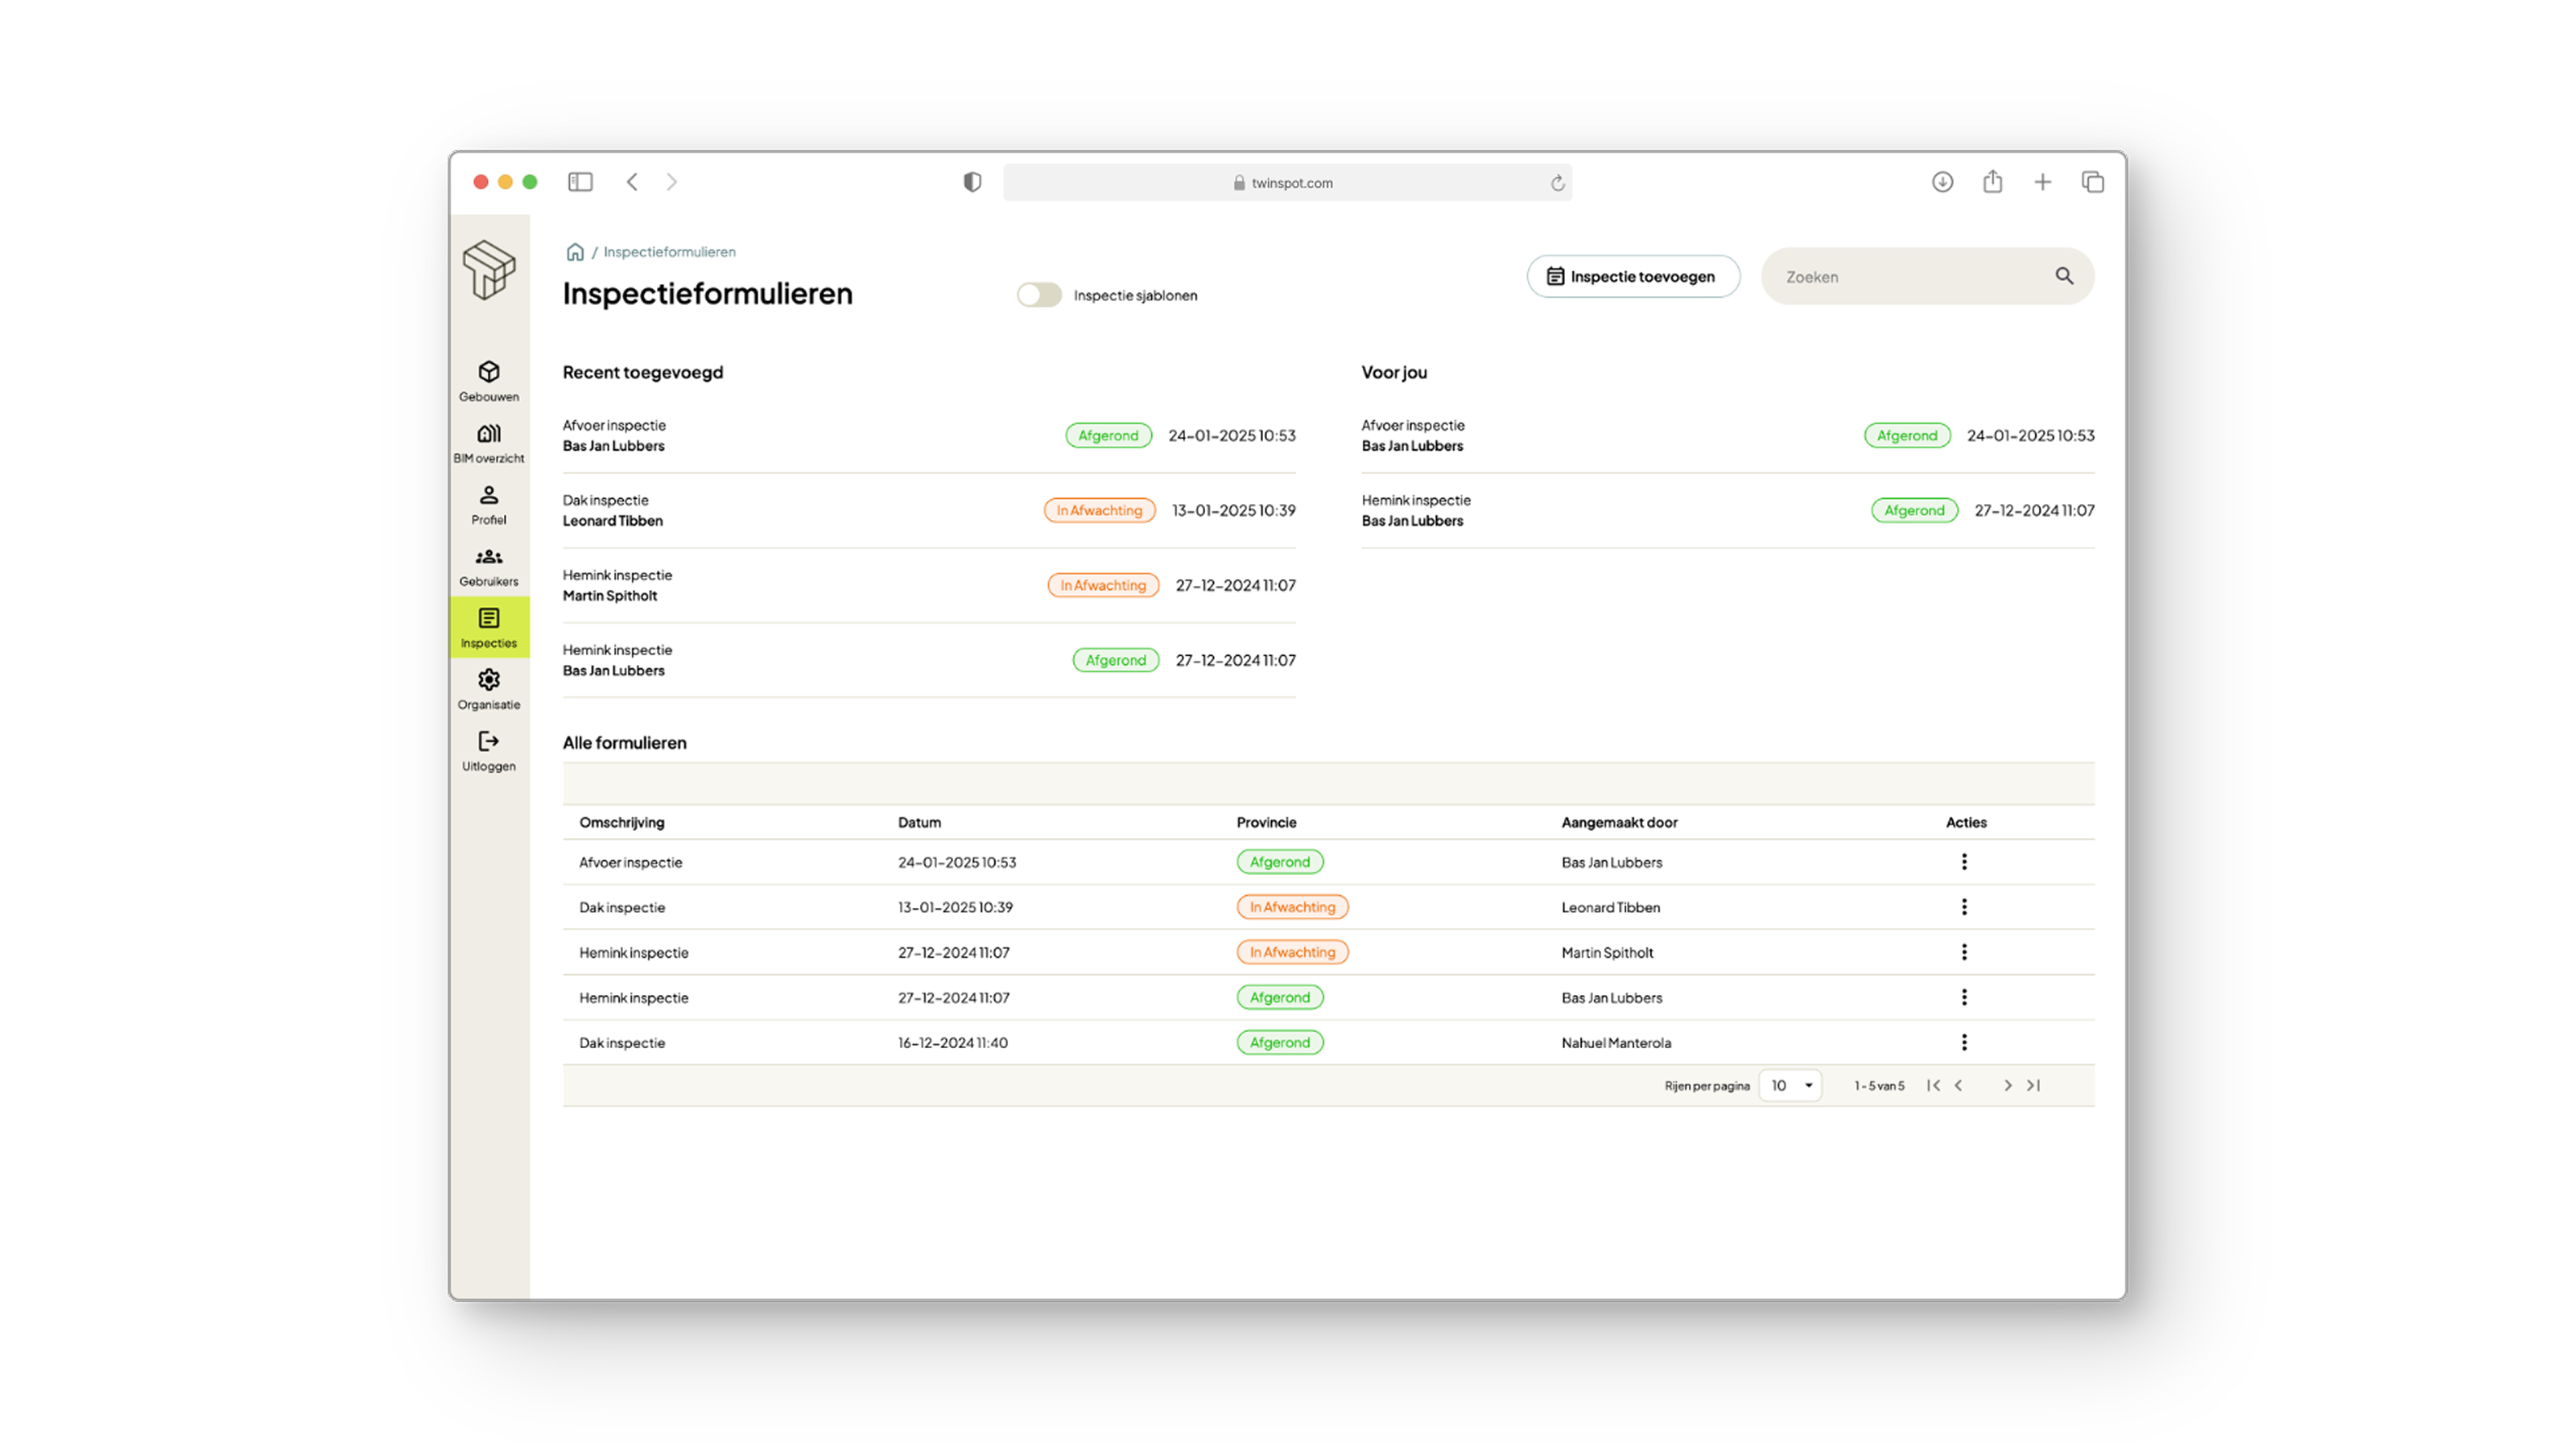Click In Afwachting badge in Leonard Tibben table row

(x=1292, y=907)
